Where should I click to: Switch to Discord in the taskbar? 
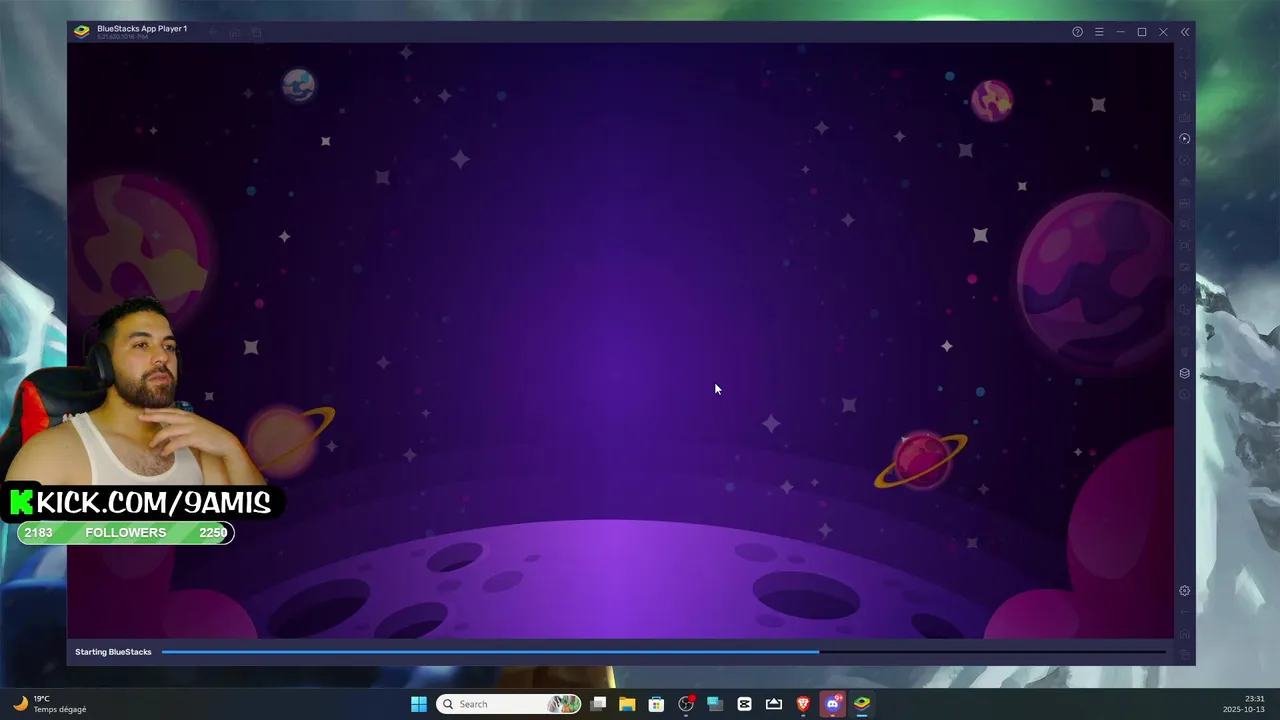[x=832, y=704]
